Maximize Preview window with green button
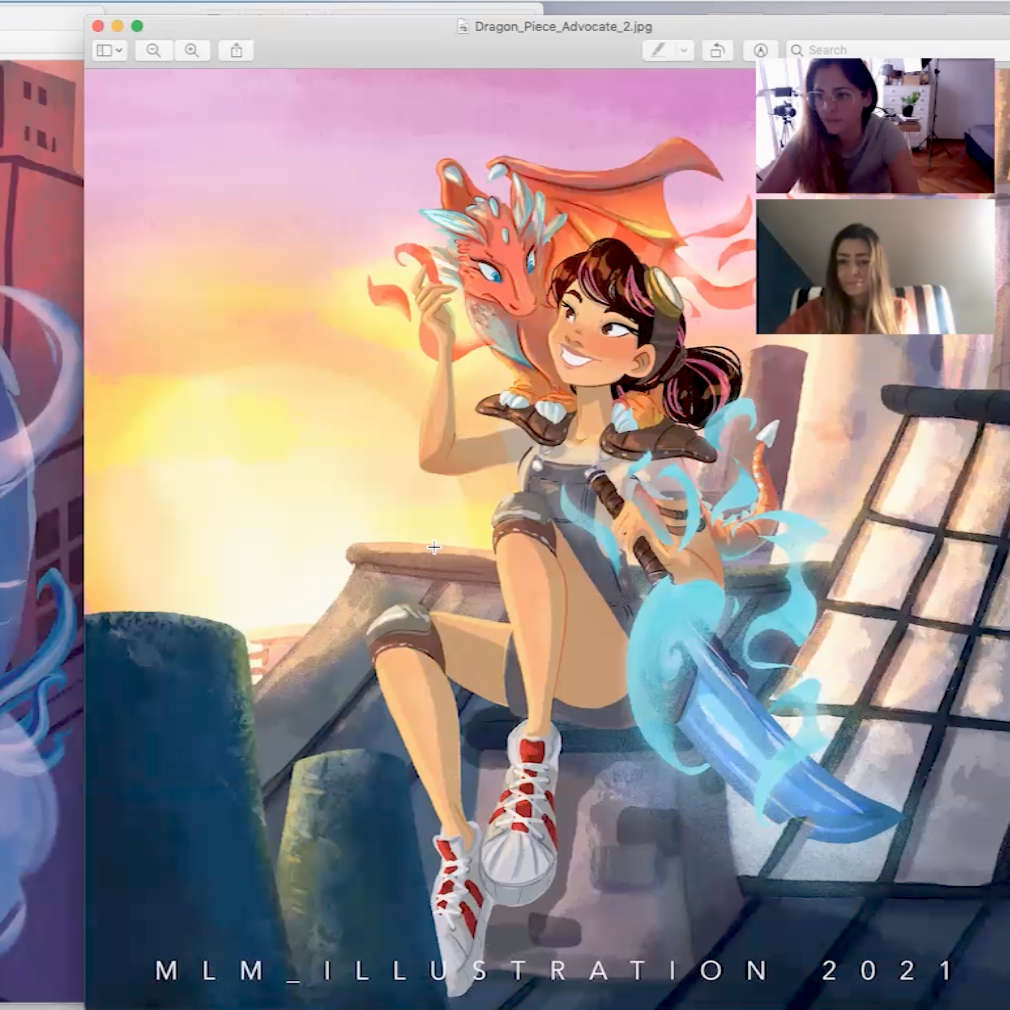Viewport: 1010px width, 1010px height. click(x=137, y=26)
